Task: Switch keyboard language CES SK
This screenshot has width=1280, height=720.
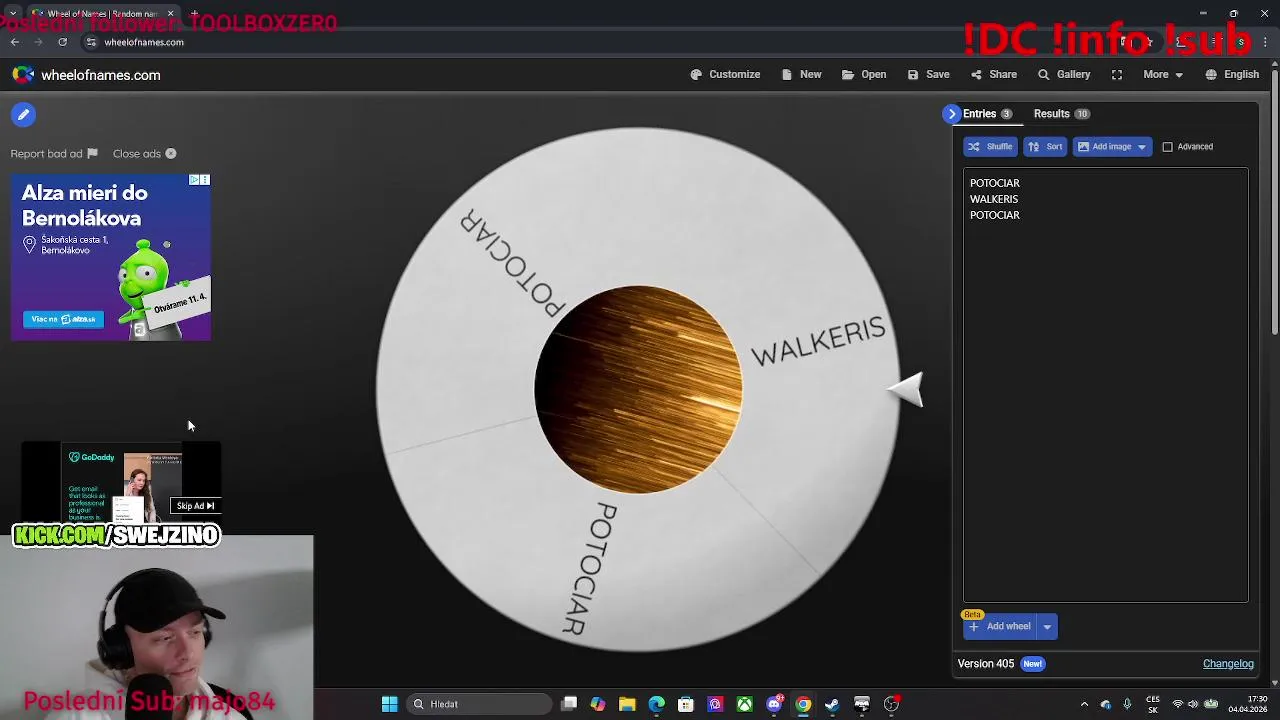Action: [1153, 704]
